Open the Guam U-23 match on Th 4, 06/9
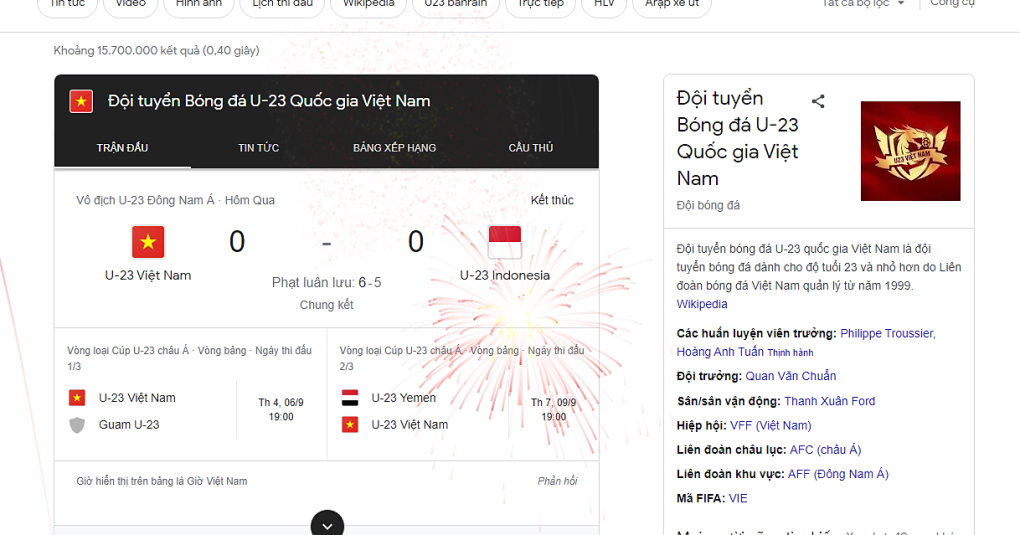The image size is (1020, 535). (x=191, y=394)
